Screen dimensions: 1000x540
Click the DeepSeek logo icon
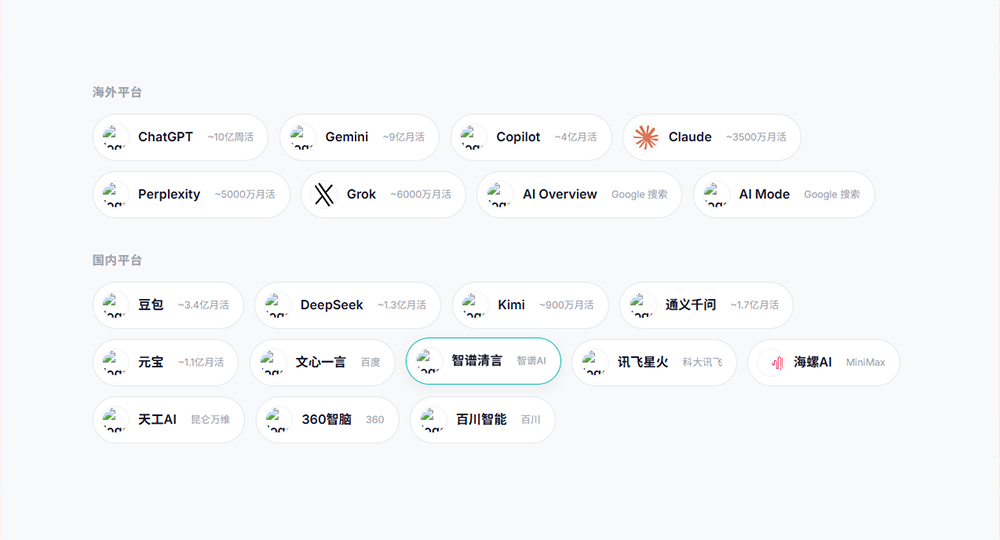(277, 305)
